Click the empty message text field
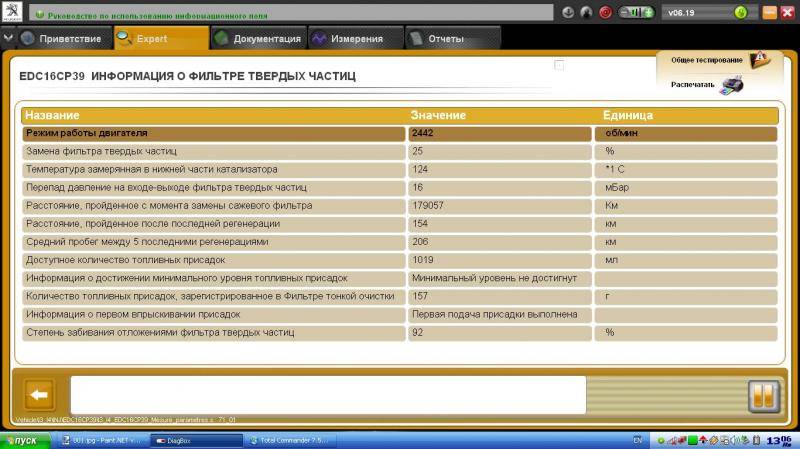800x449 pixels. [x=327, y=395]
